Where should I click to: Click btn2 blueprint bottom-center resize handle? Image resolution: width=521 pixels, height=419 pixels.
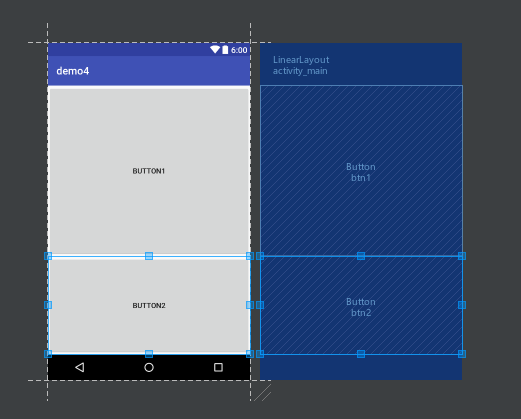click(361, 354)
